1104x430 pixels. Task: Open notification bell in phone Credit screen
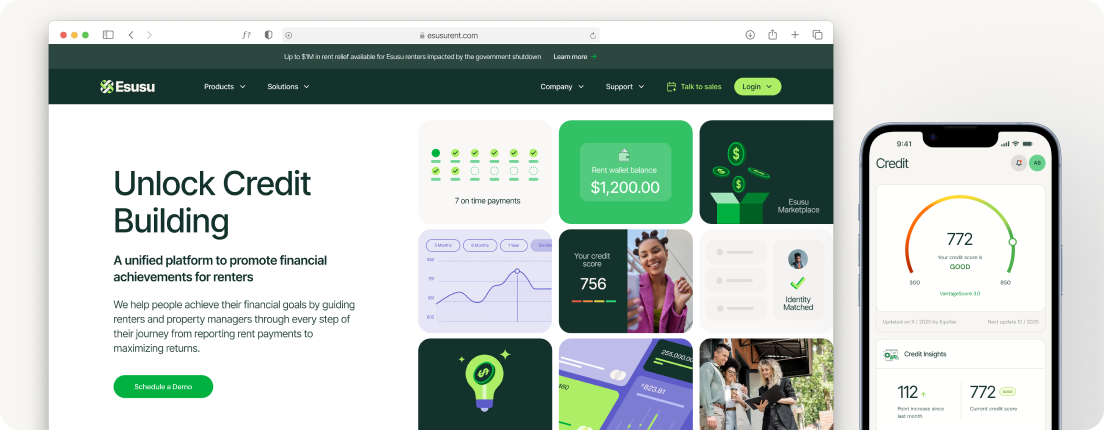coord(1018,163)
